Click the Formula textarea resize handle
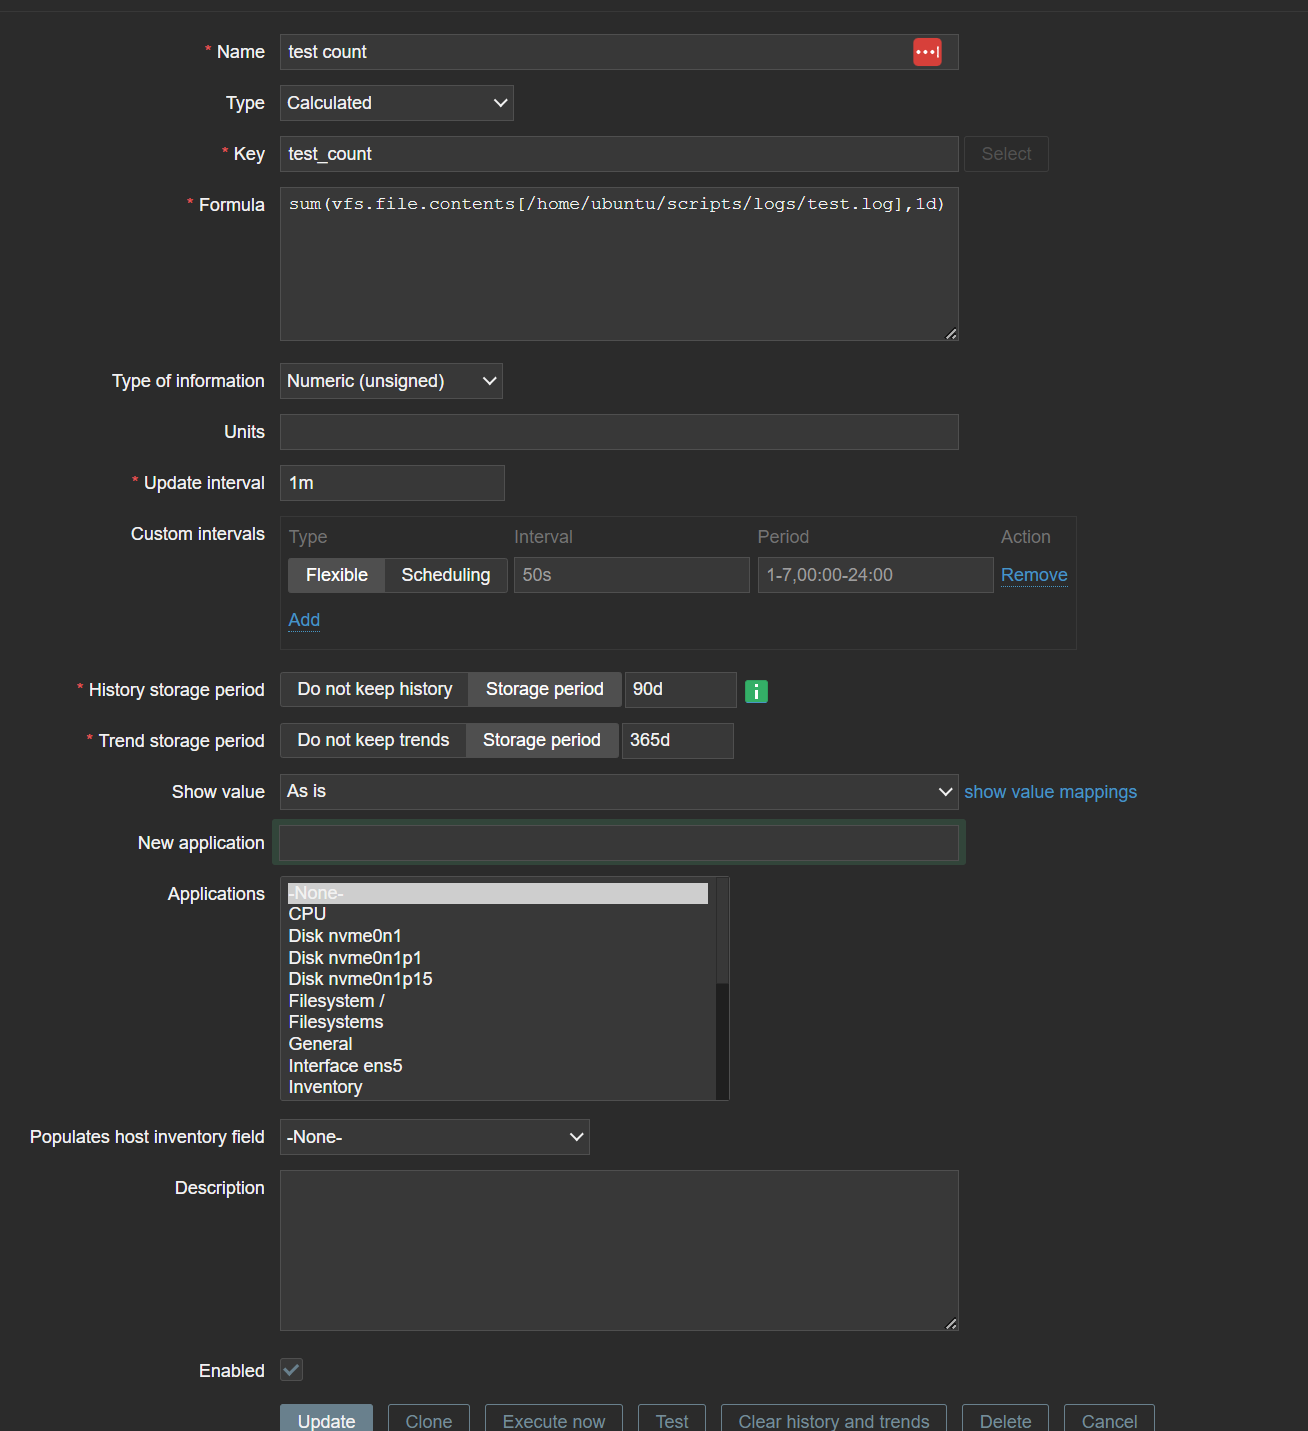Image resolution: width=1308 pixels, height=1431 pixels. click(x=951, y=334)
